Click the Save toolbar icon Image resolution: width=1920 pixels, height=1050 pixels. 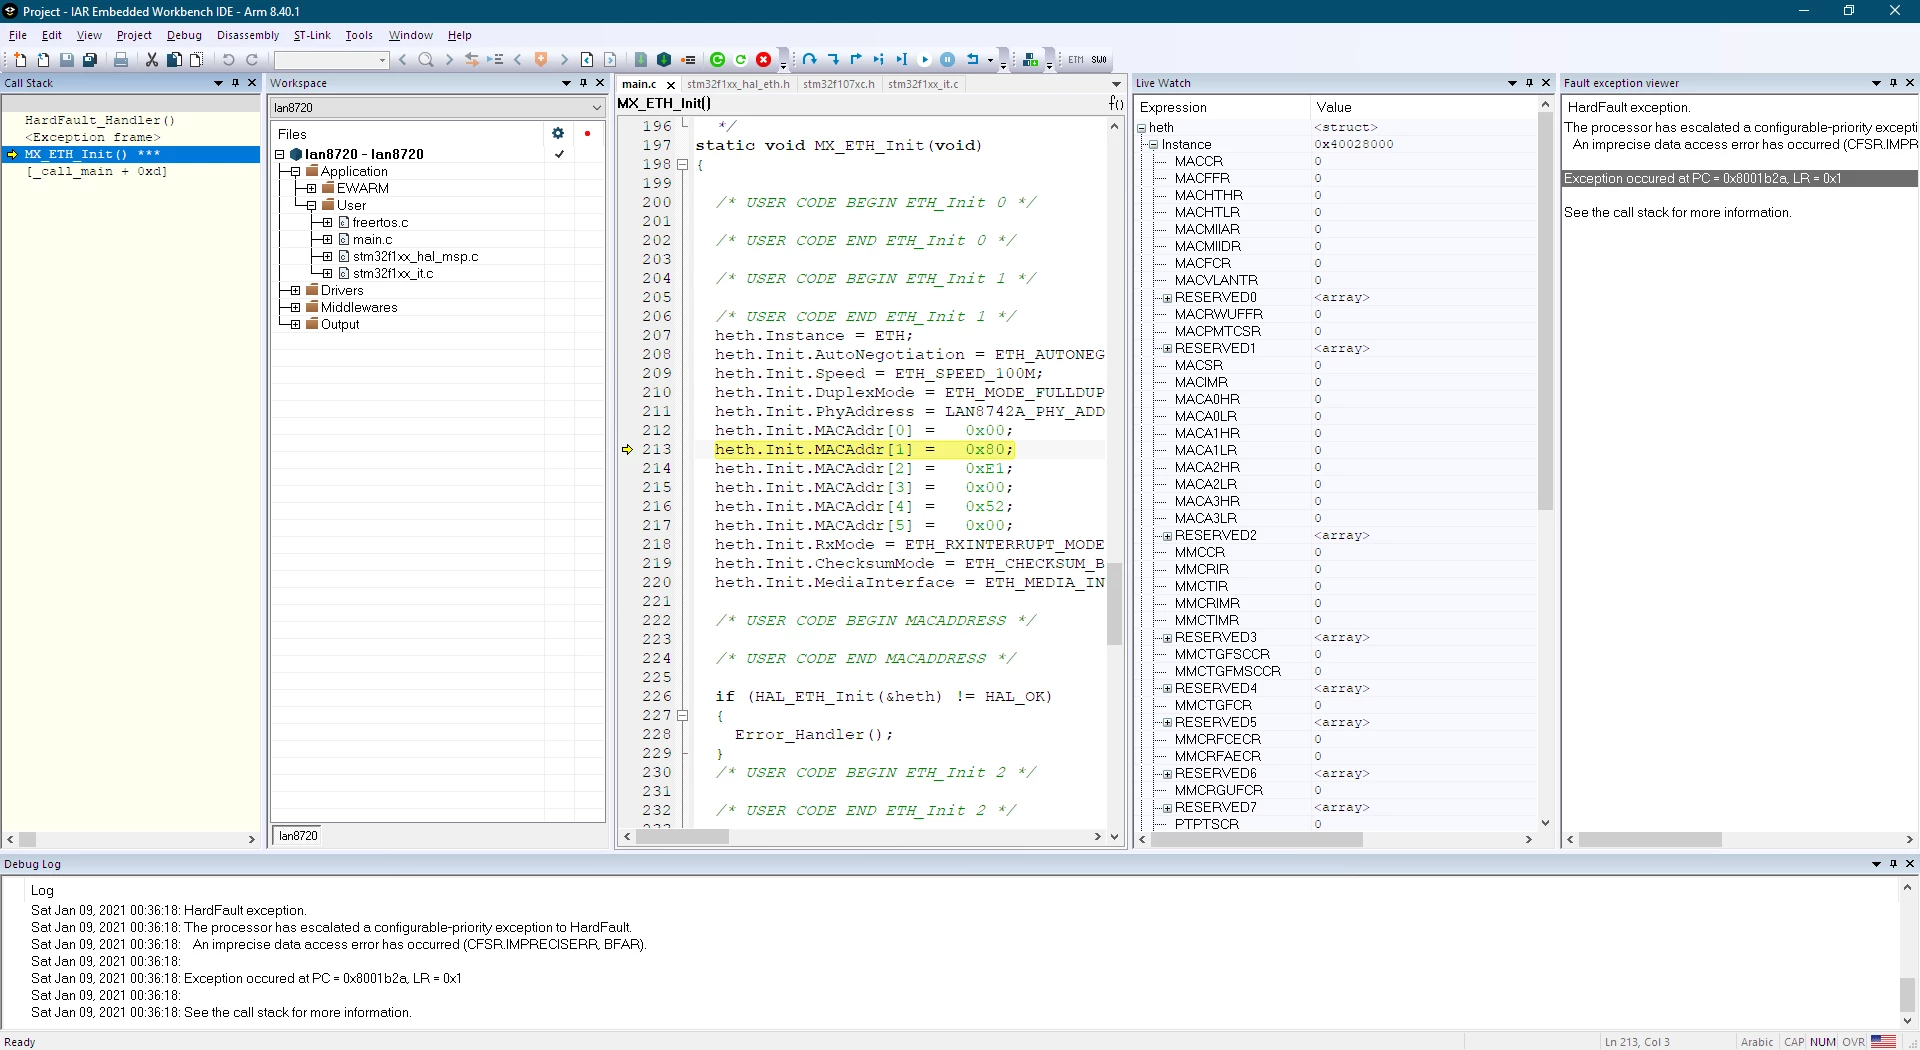pos(67,60)
